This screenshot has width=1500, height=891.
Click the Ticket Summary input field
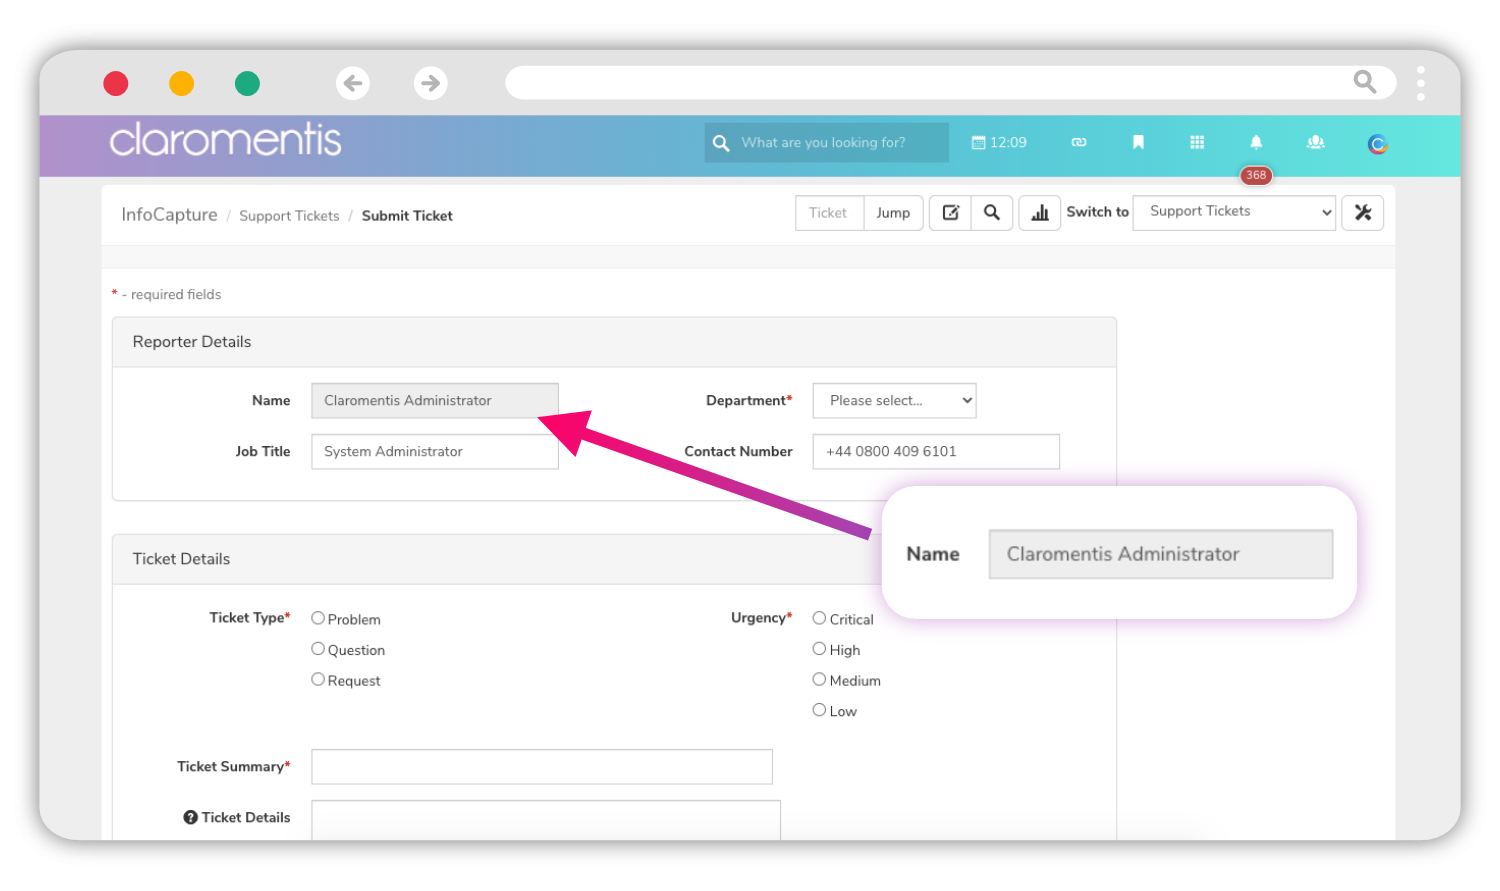[541, 767]
